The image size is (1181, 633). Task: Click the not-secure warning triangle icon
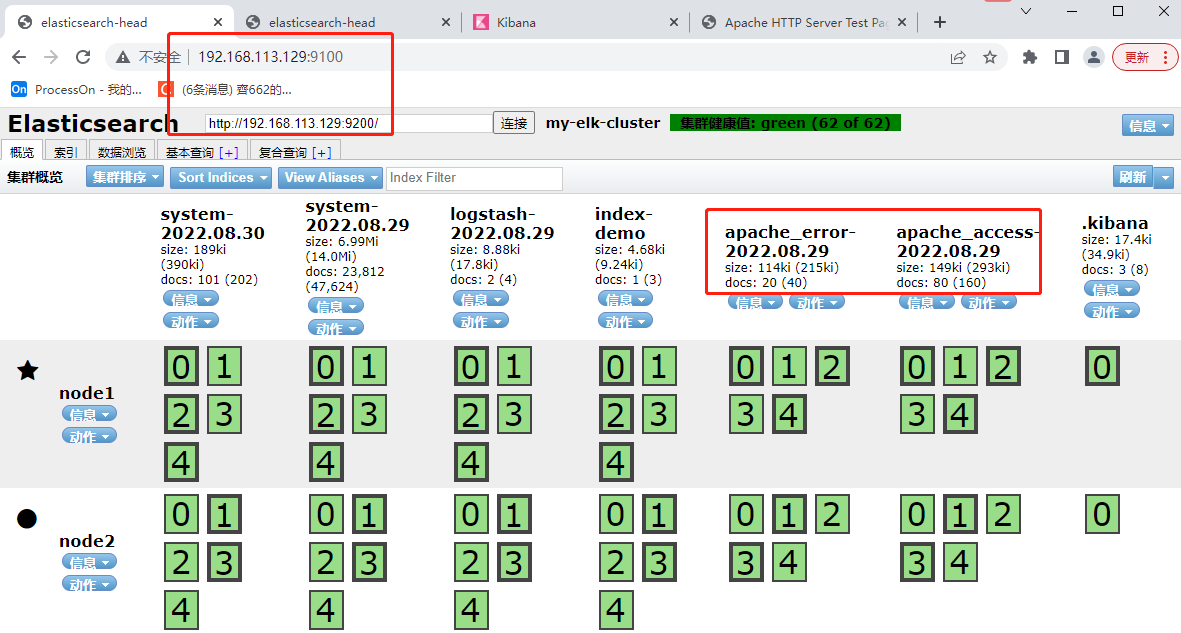click(123, 57)
